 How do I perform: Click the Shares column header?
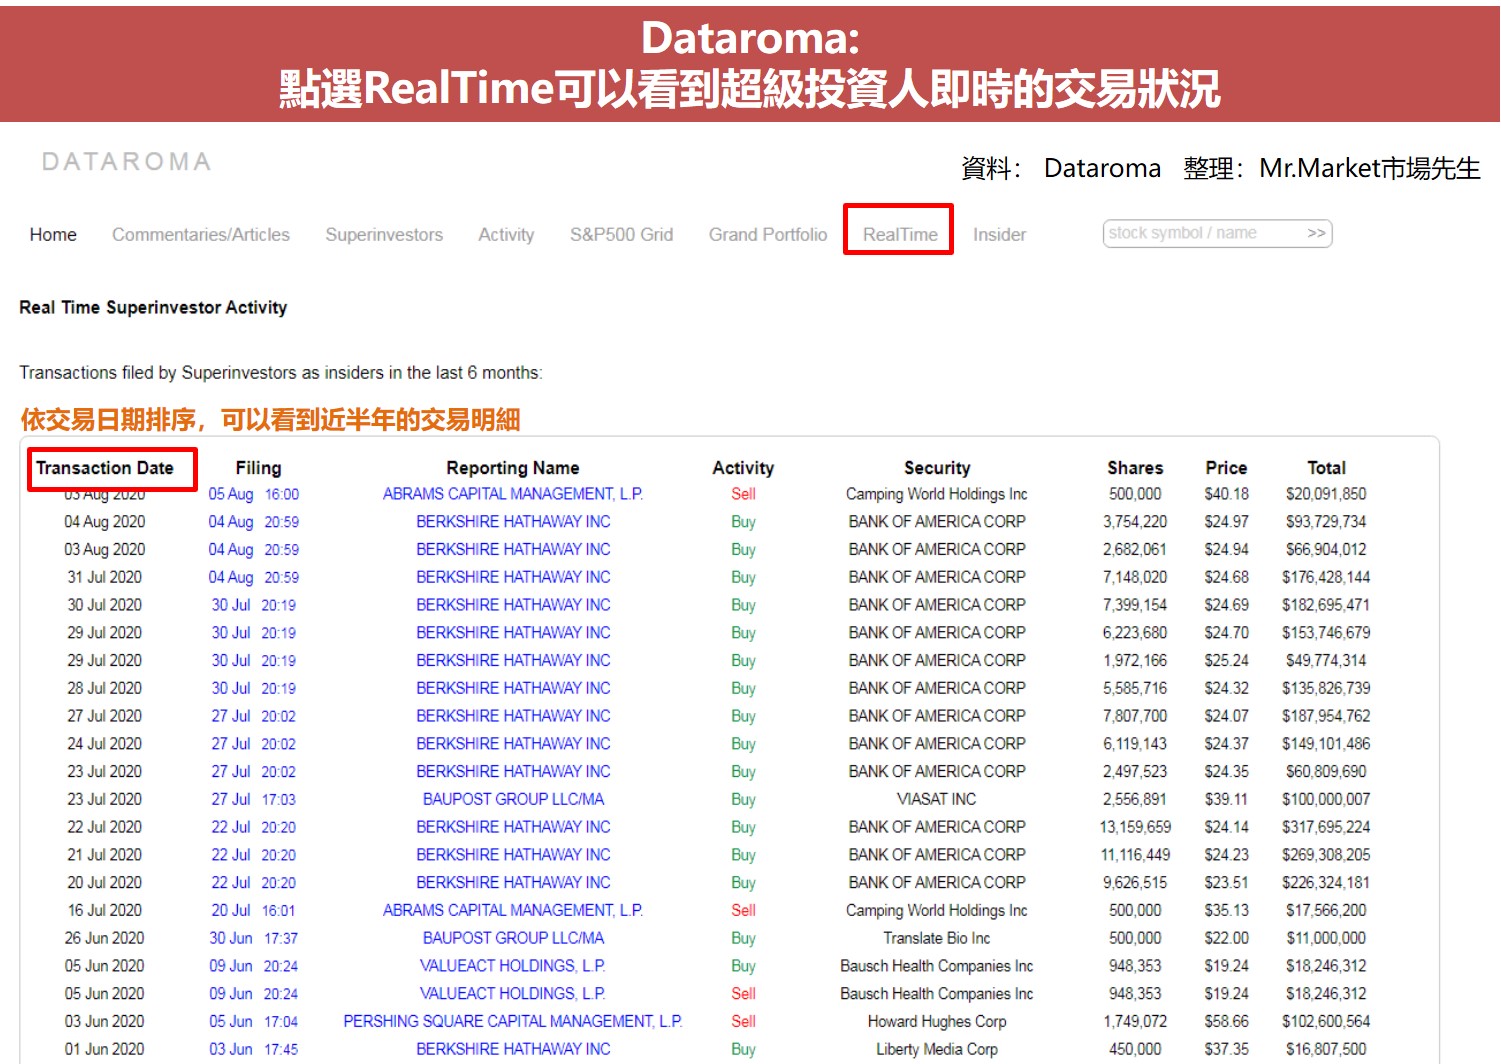click(1135, 468)
